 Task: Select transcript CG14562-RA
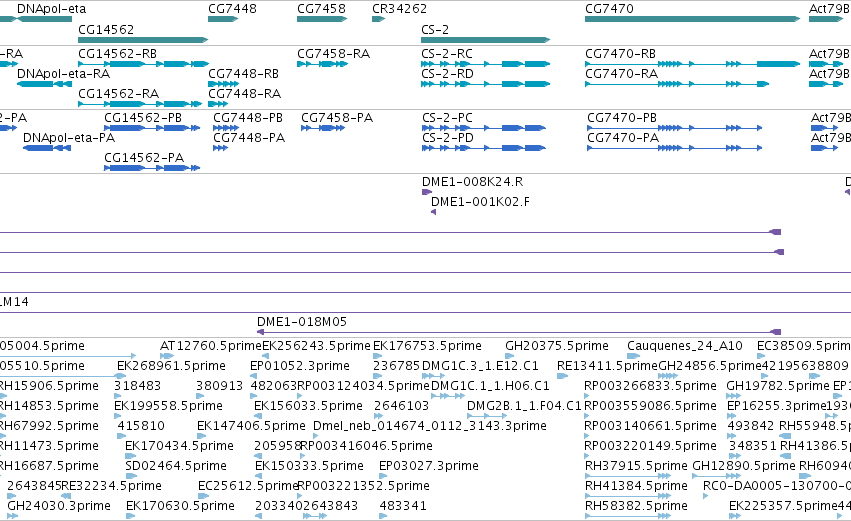[x=140, y=104]
